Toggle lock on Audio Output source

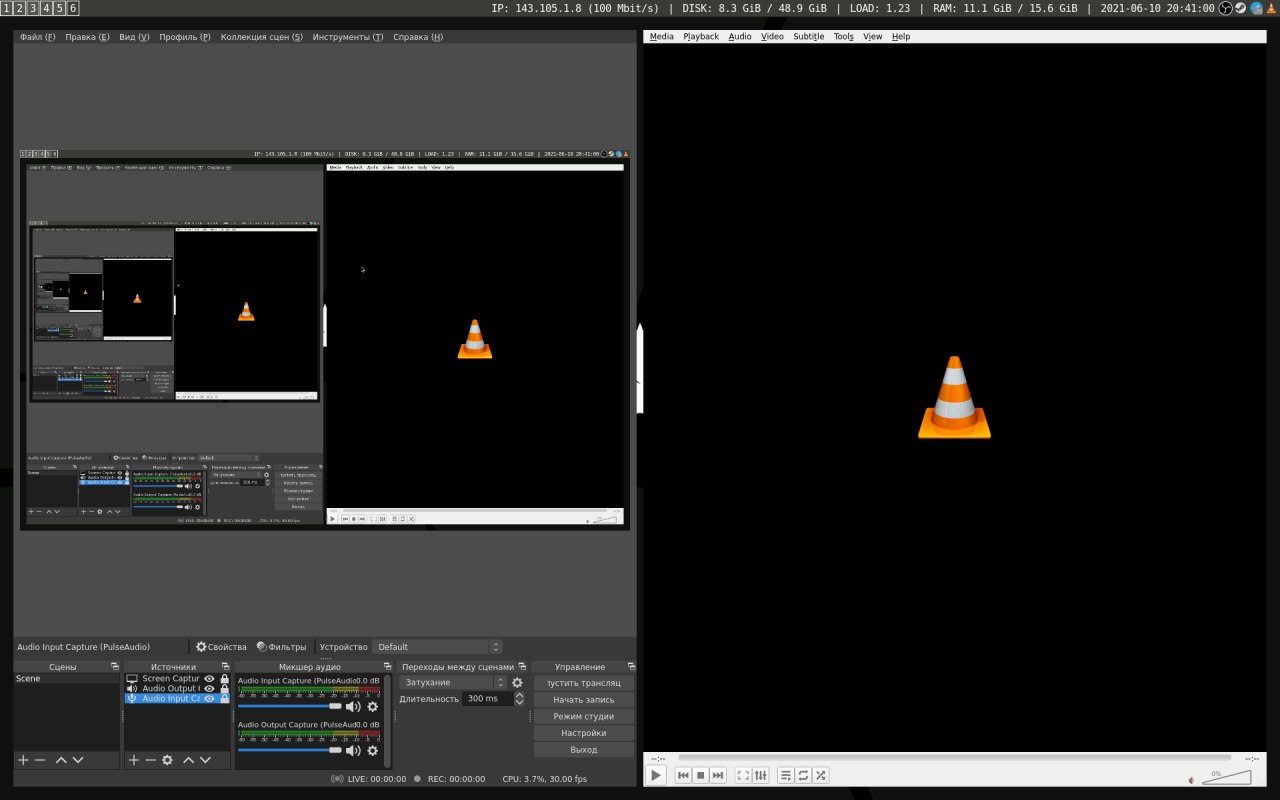tap(225, 689)
